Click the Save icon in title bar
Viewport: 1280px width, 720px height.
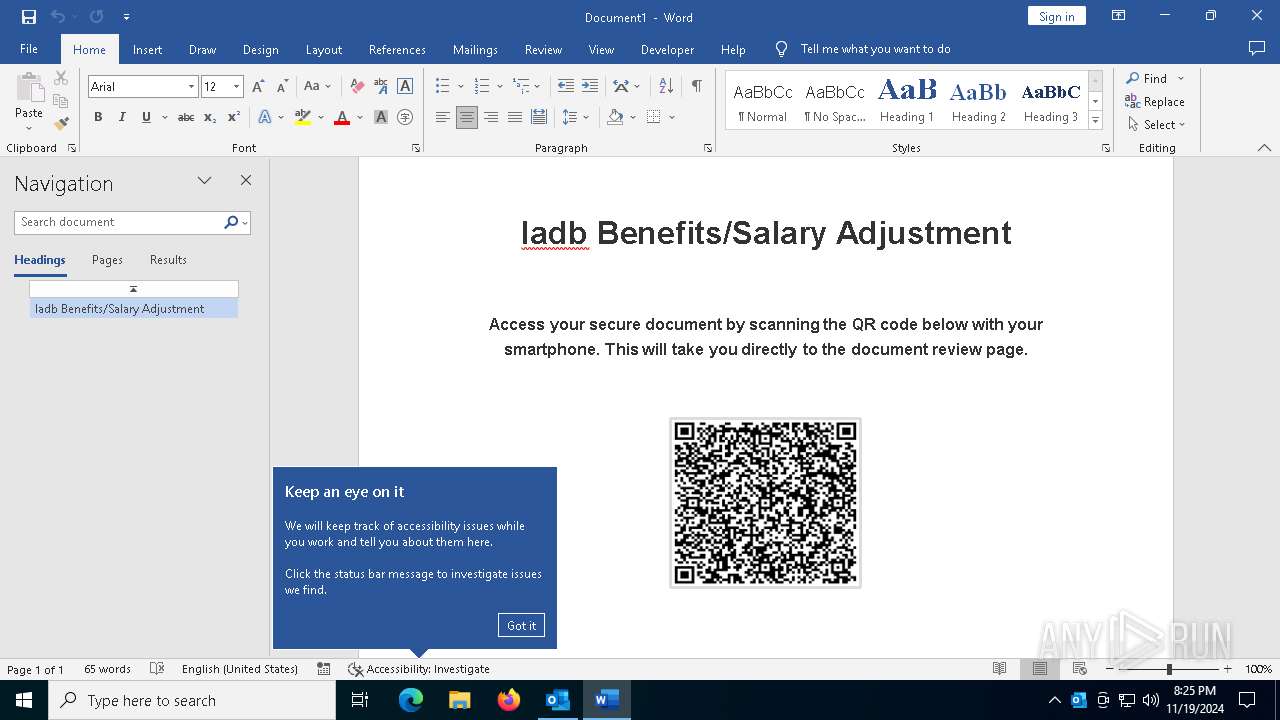29,17
